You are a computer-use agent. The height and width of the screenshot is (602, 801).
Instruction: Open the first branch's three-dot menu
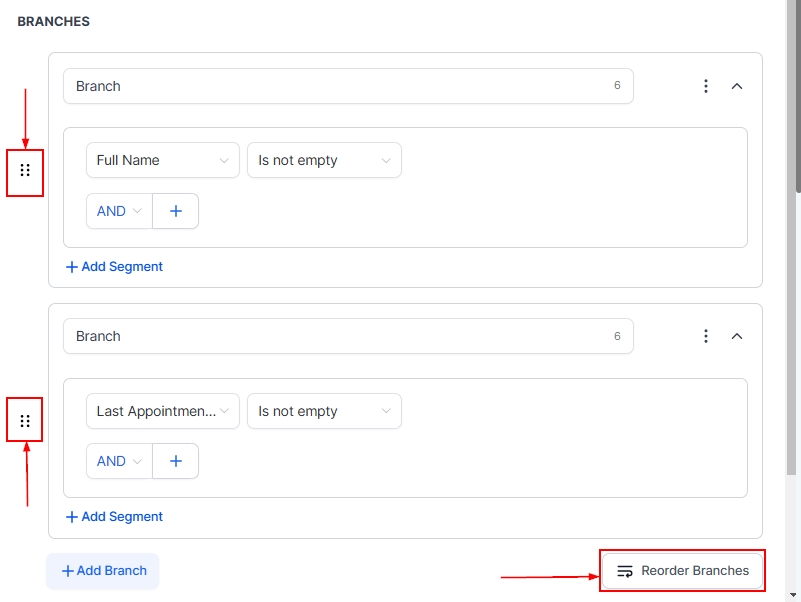coord(706,86)
